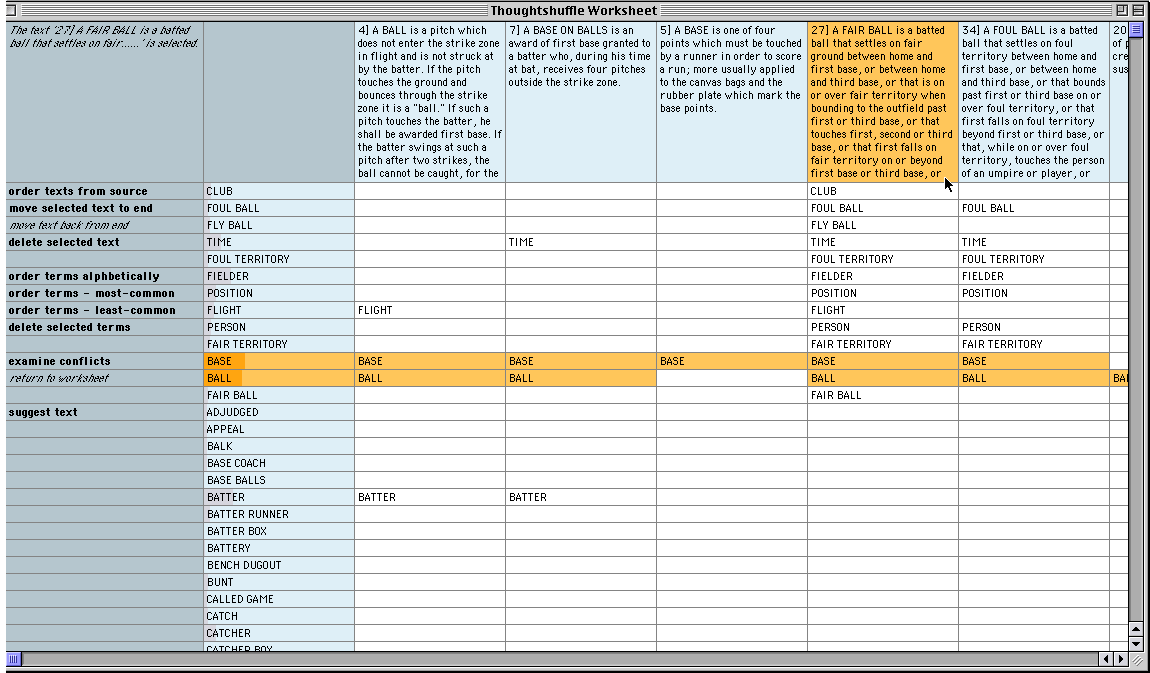Select BATTER RUNNER in the term list
Viewport: 1150px width, 673px height.
279,514
